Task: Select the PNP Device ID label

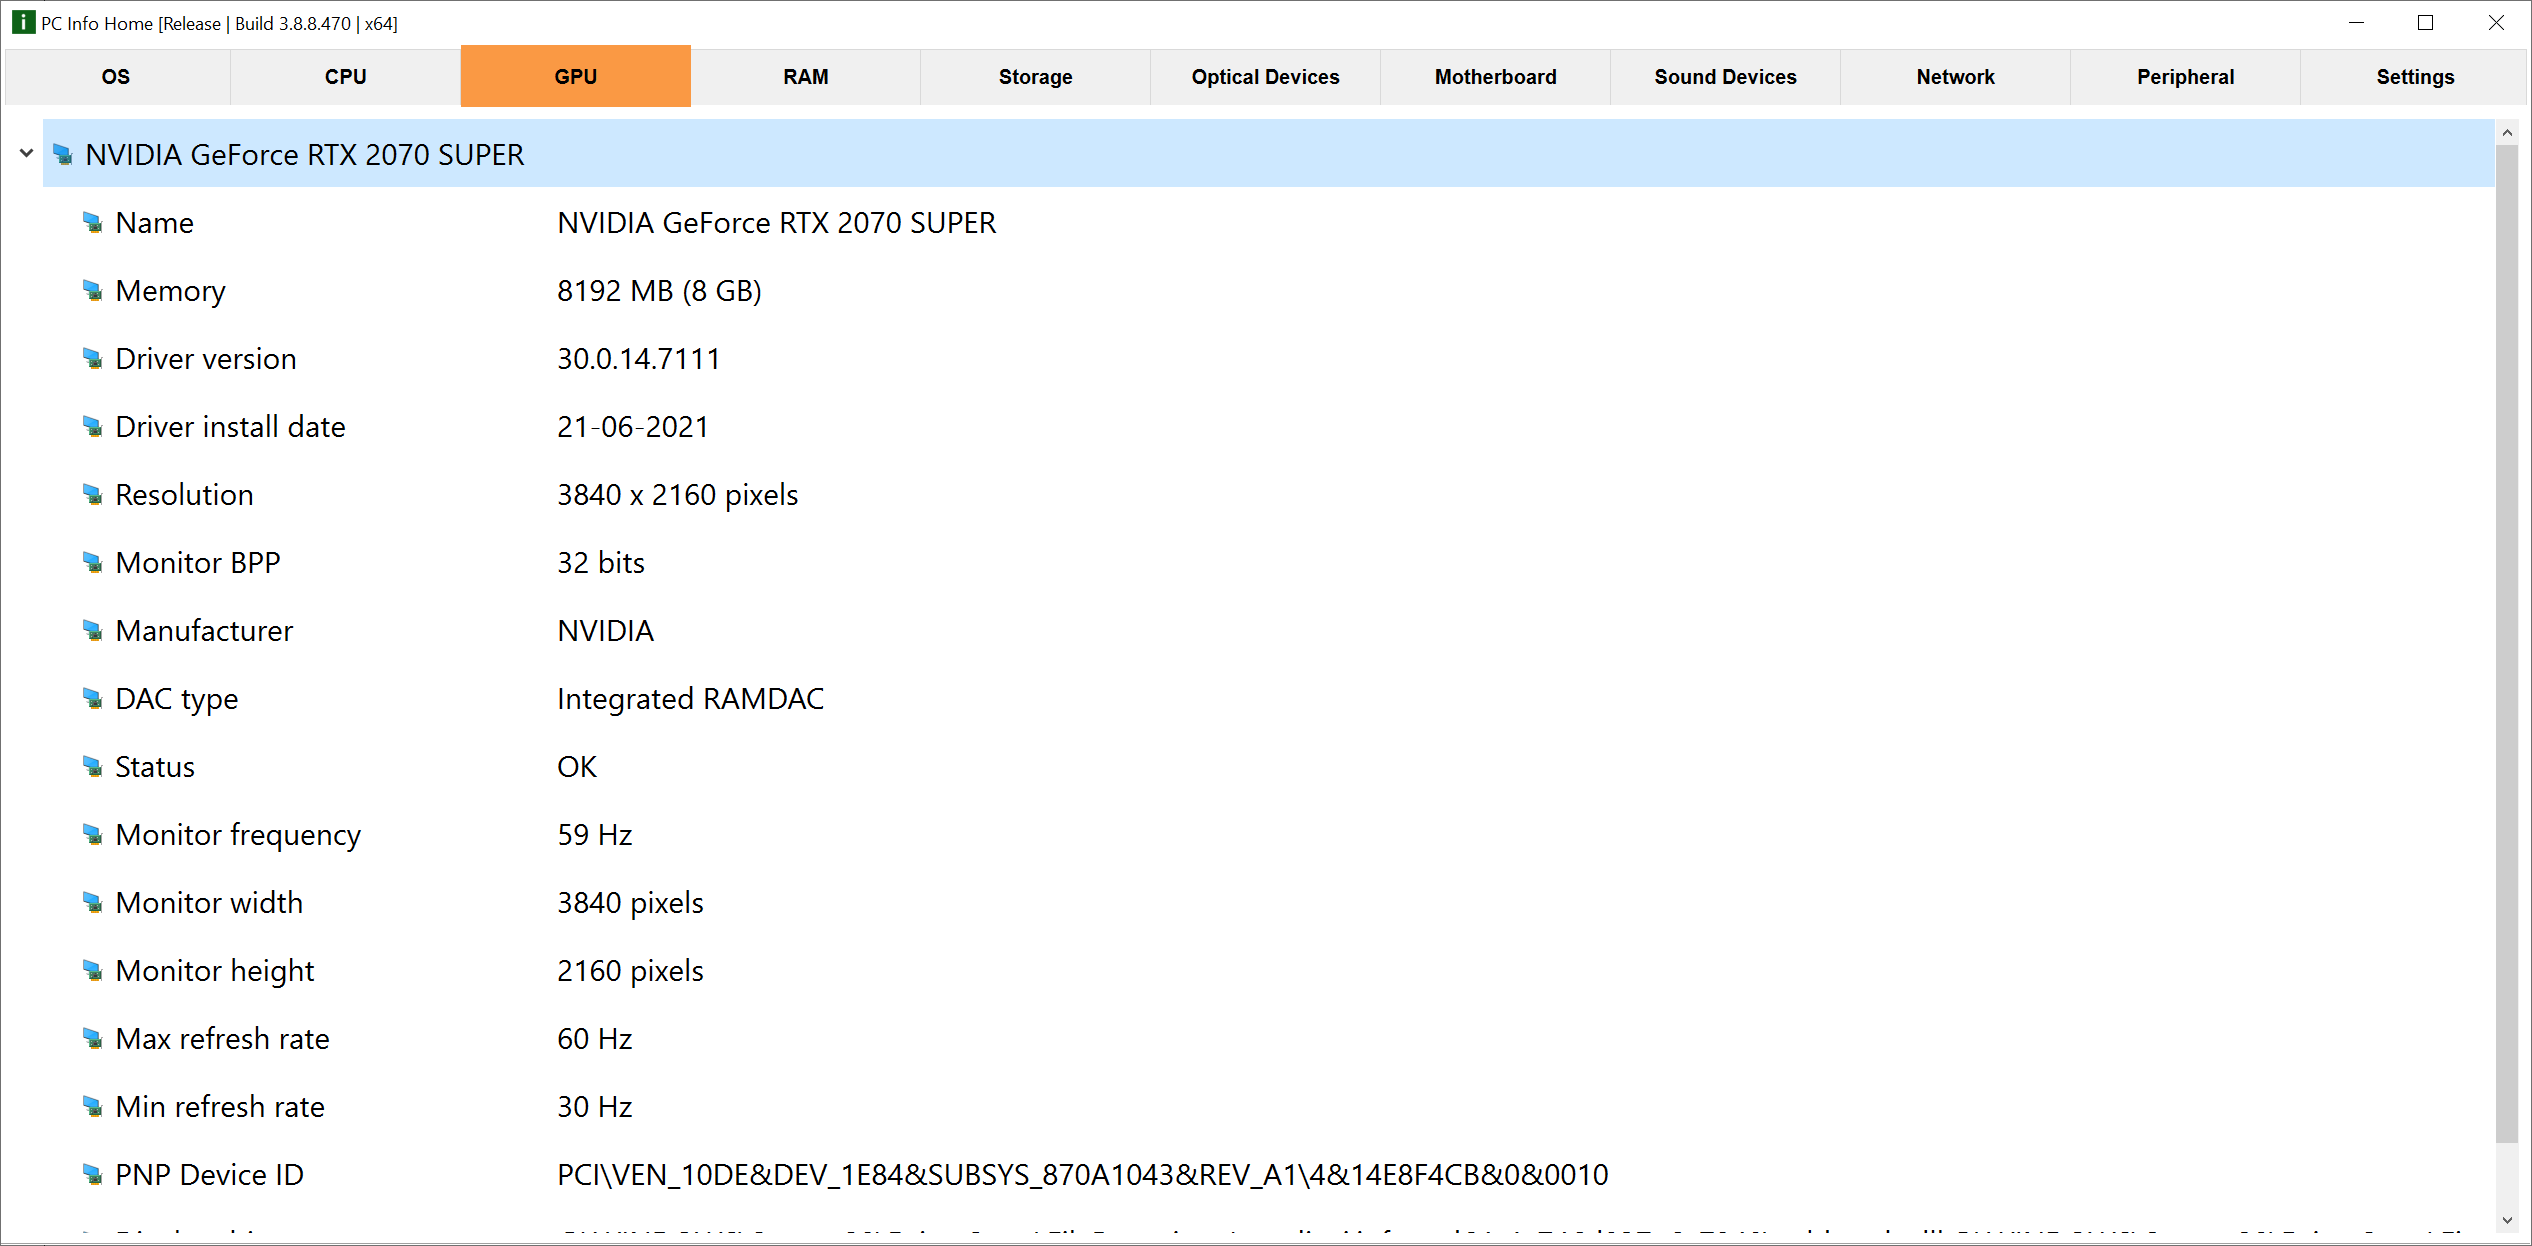Action: (x=210, y=1175)
